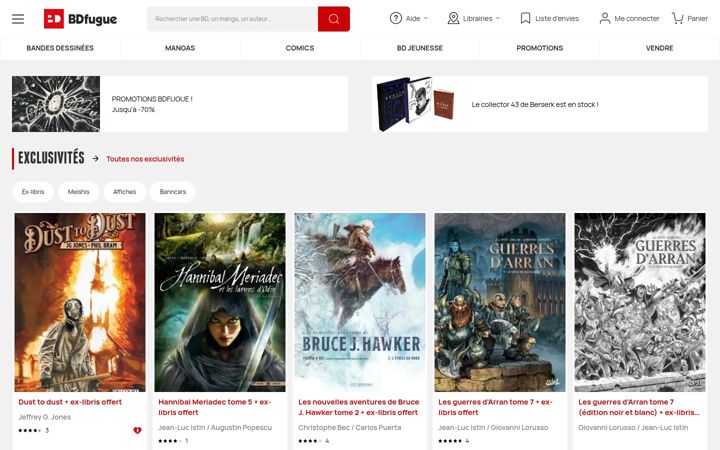Select the Affiches filter chip
Viewport: 720px width, 450px height.
[x=124, y=192]
